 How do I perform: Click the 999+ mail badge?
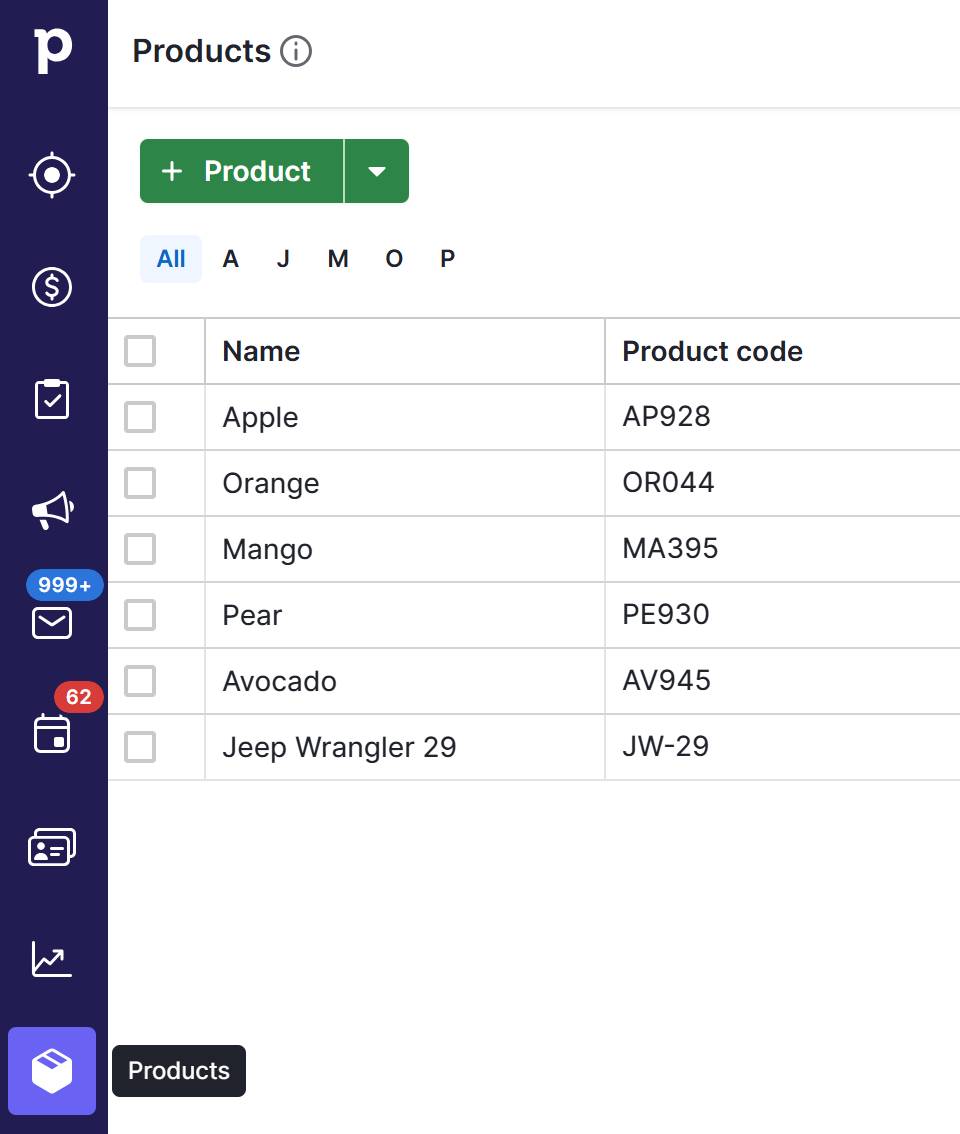(65, 585)
